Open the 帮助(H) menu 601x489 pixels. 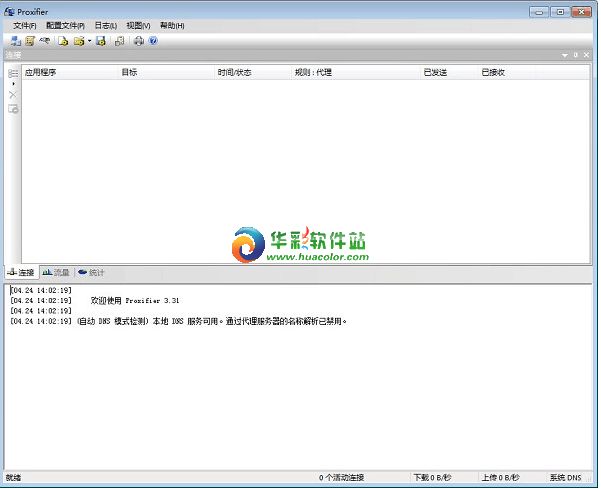tap(172, 26)
